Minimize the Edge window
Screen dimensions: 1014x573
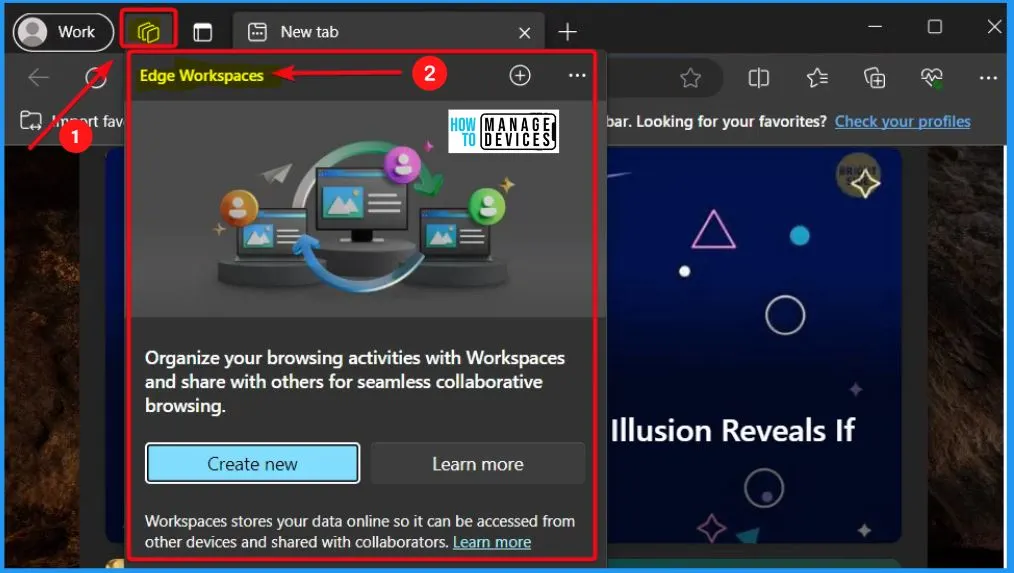tap(875, 27)
